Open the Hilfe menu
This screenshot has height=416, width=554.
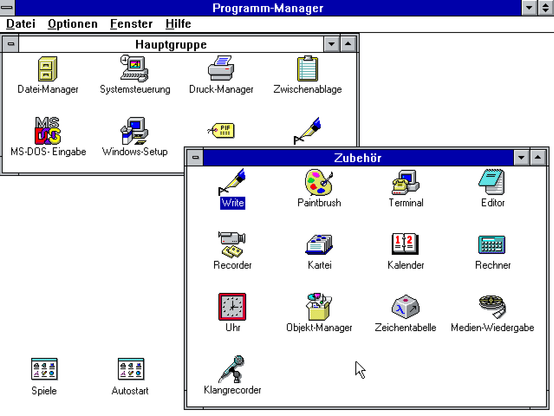click(x=178, y=24)
